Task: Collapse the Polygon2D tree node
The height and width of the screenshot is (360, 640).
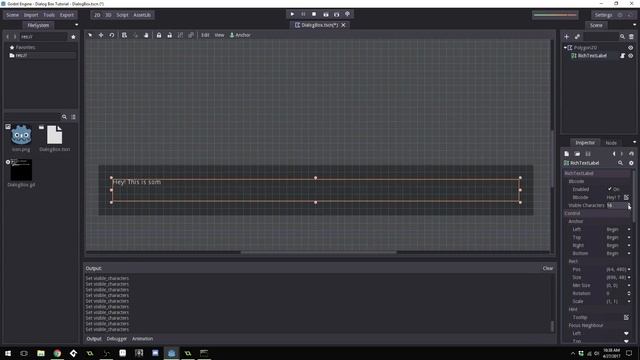Action: point(565,48)
